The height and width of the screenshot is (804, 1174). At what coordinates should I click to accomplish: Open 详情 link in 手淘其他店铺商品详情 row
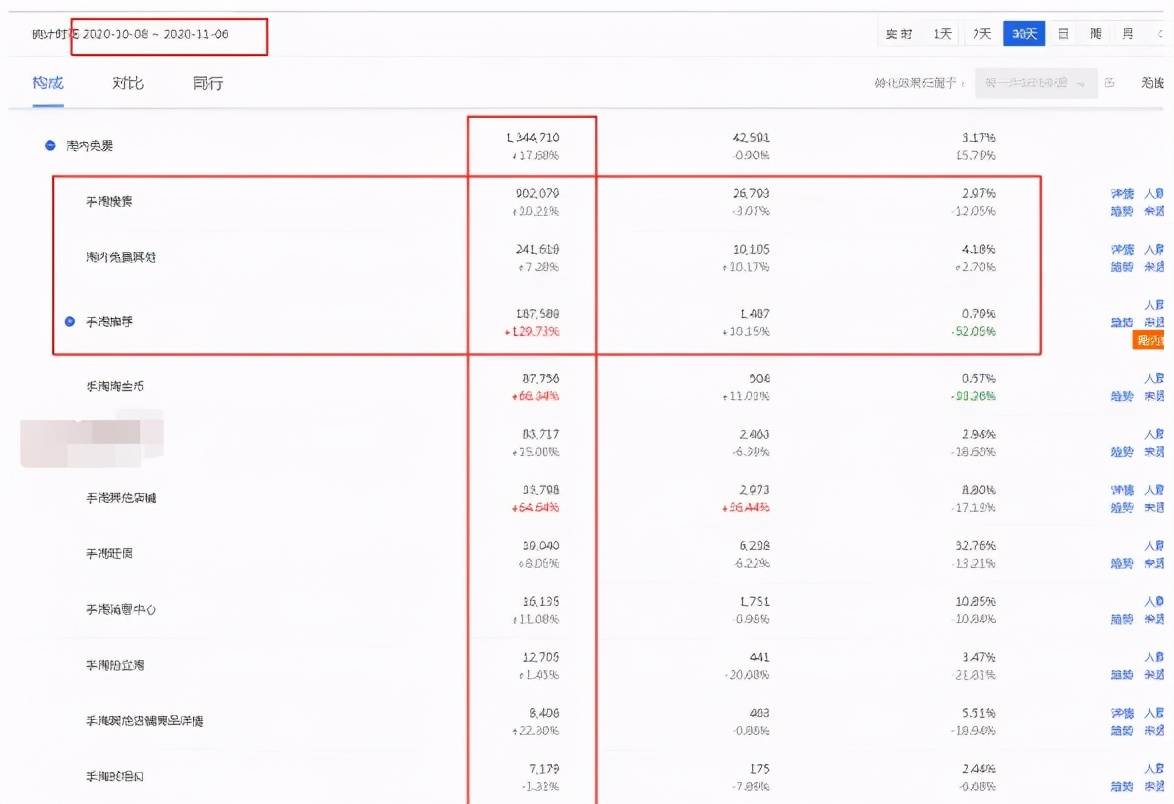pyautogui.click(x=1122, y=714)
